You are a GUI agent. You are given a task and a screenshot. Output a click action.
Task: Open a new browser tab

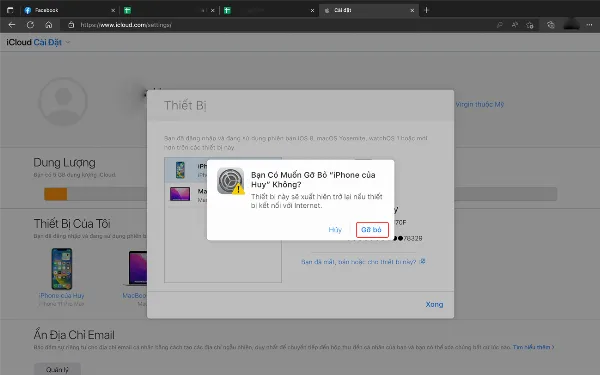point(427,10)
